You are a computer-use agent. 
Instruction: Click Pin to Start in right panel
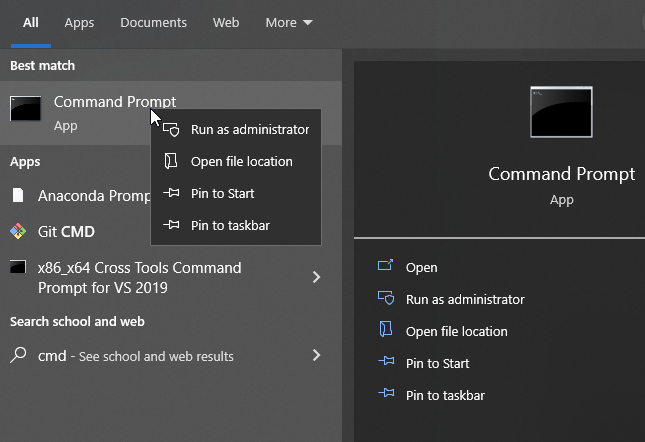(x=437, y=363)
